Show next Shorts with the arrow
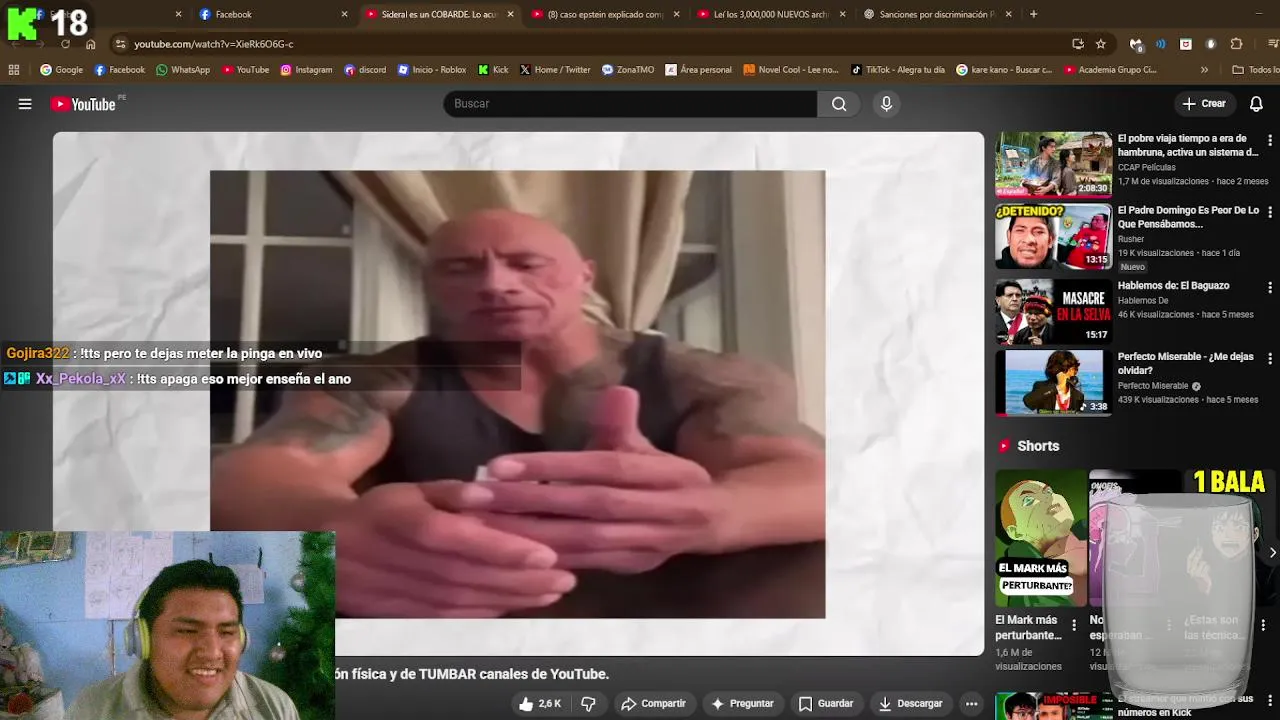This screenshot has height=720, width=1280. point(1271,552)
